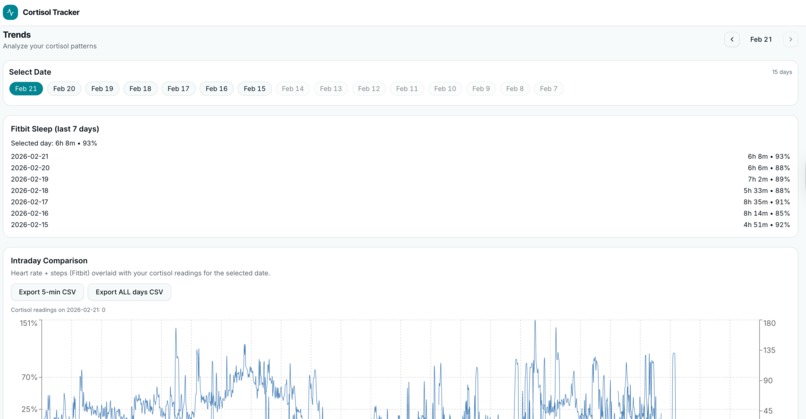The width and height of the screenshot is (806, 419).
Task: Select the Feb 16 date pill
Action: [x=216, y=88]
